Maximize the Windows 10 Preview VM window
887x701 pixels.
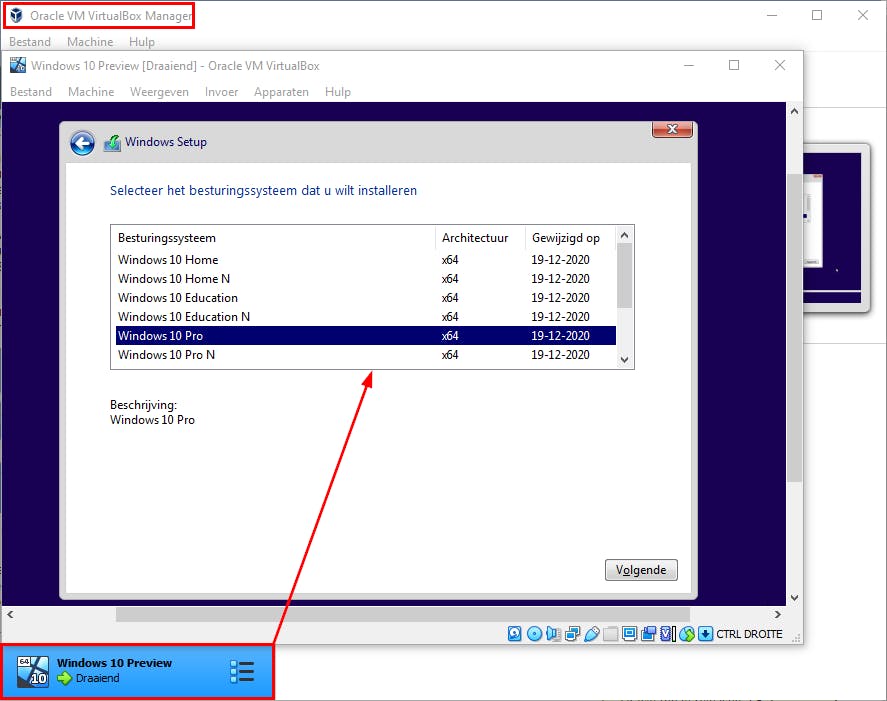click(734, 65)
